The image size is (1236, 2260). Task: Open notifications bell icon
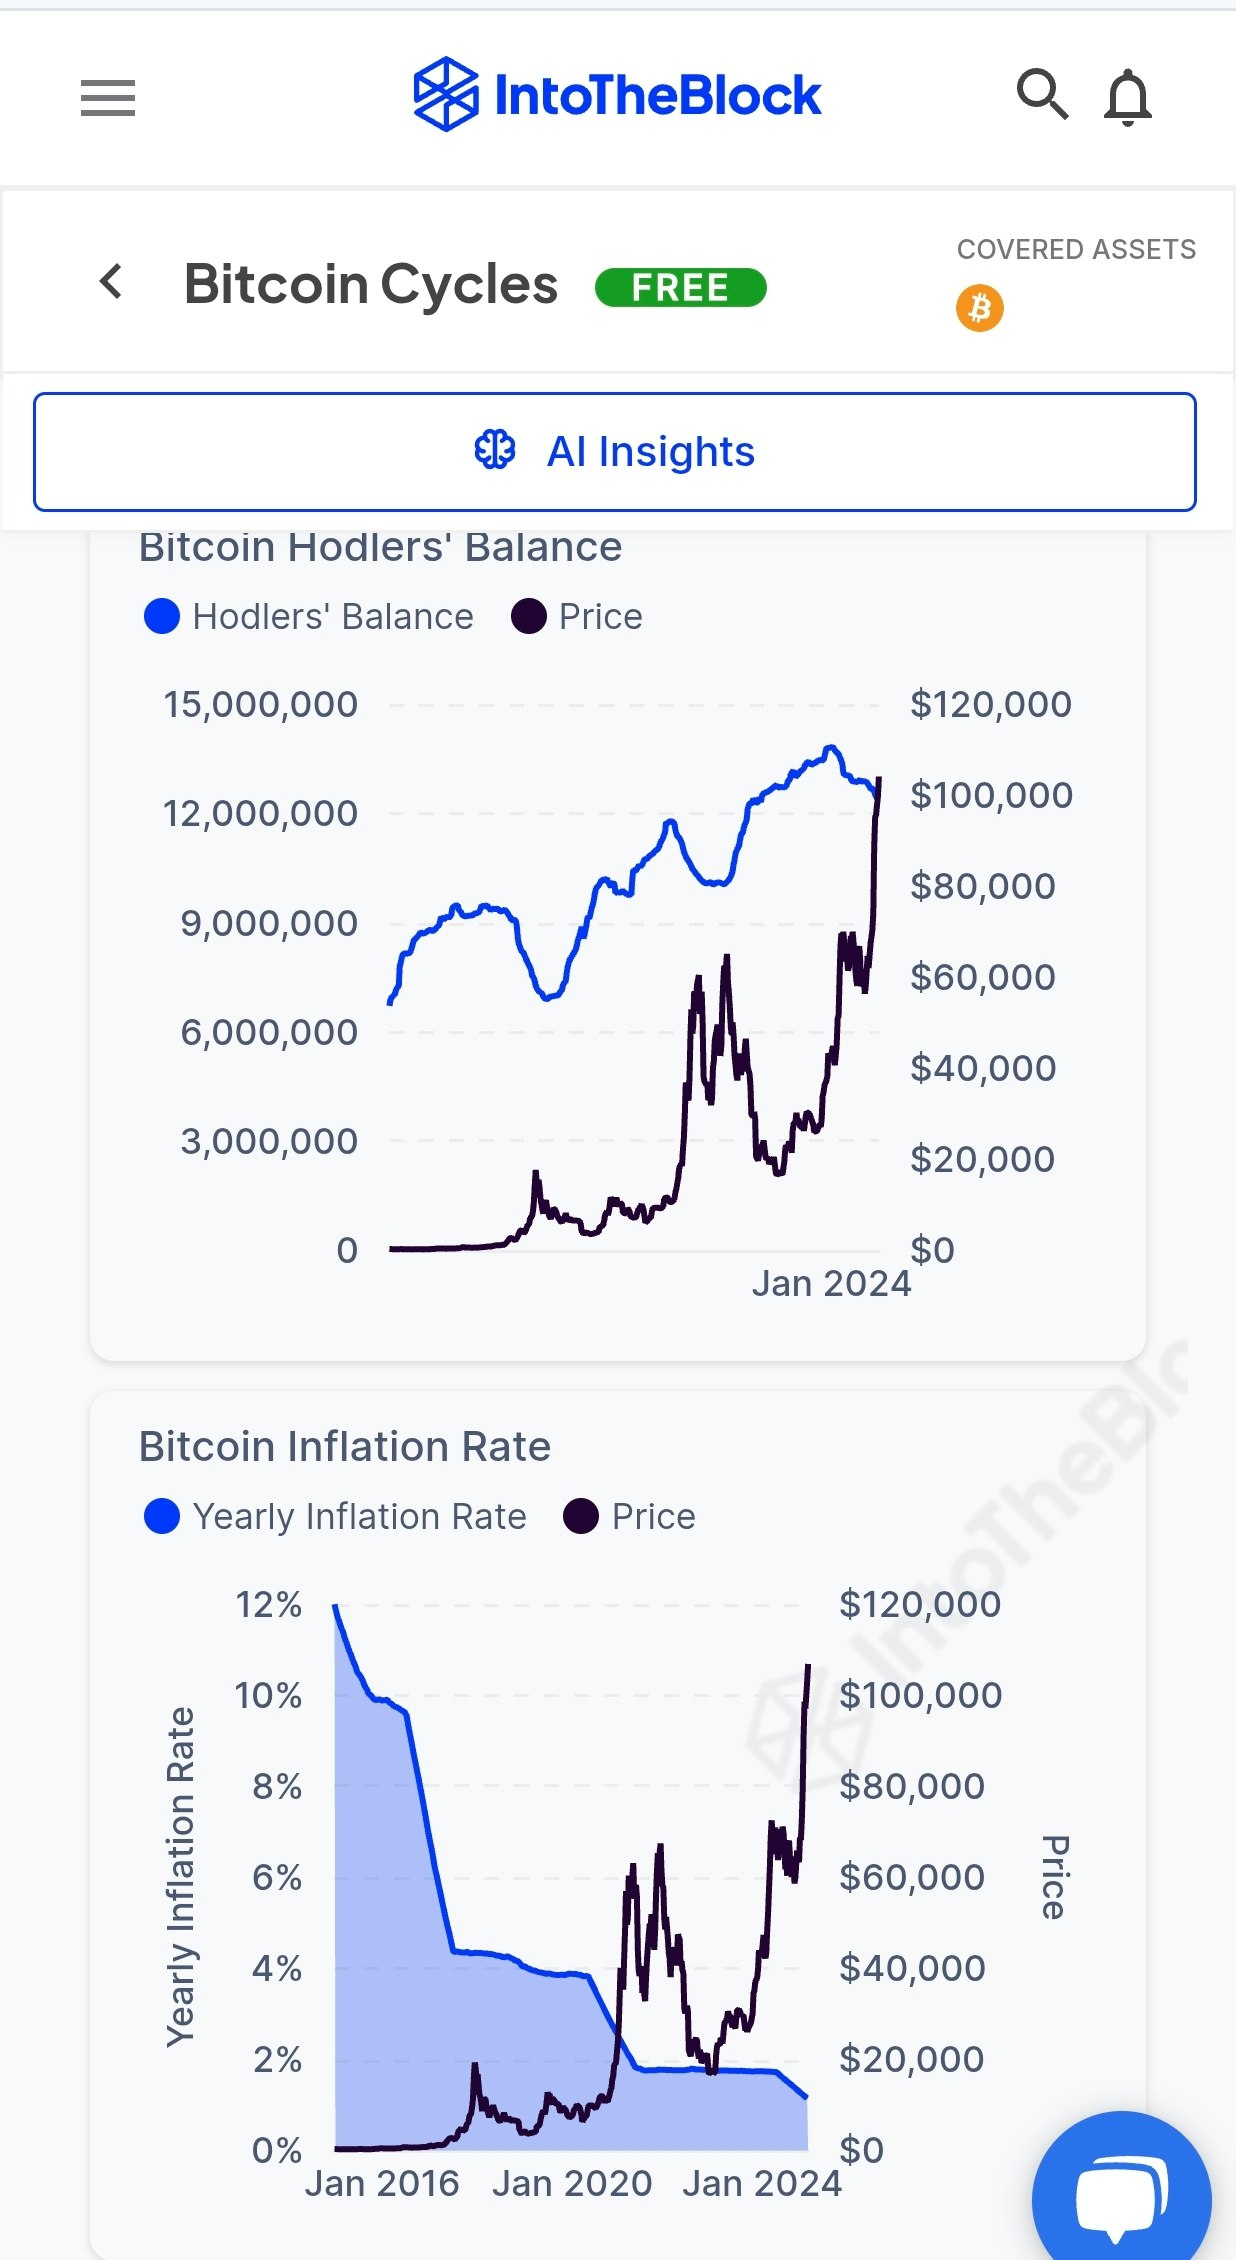tap(1128, 97)
